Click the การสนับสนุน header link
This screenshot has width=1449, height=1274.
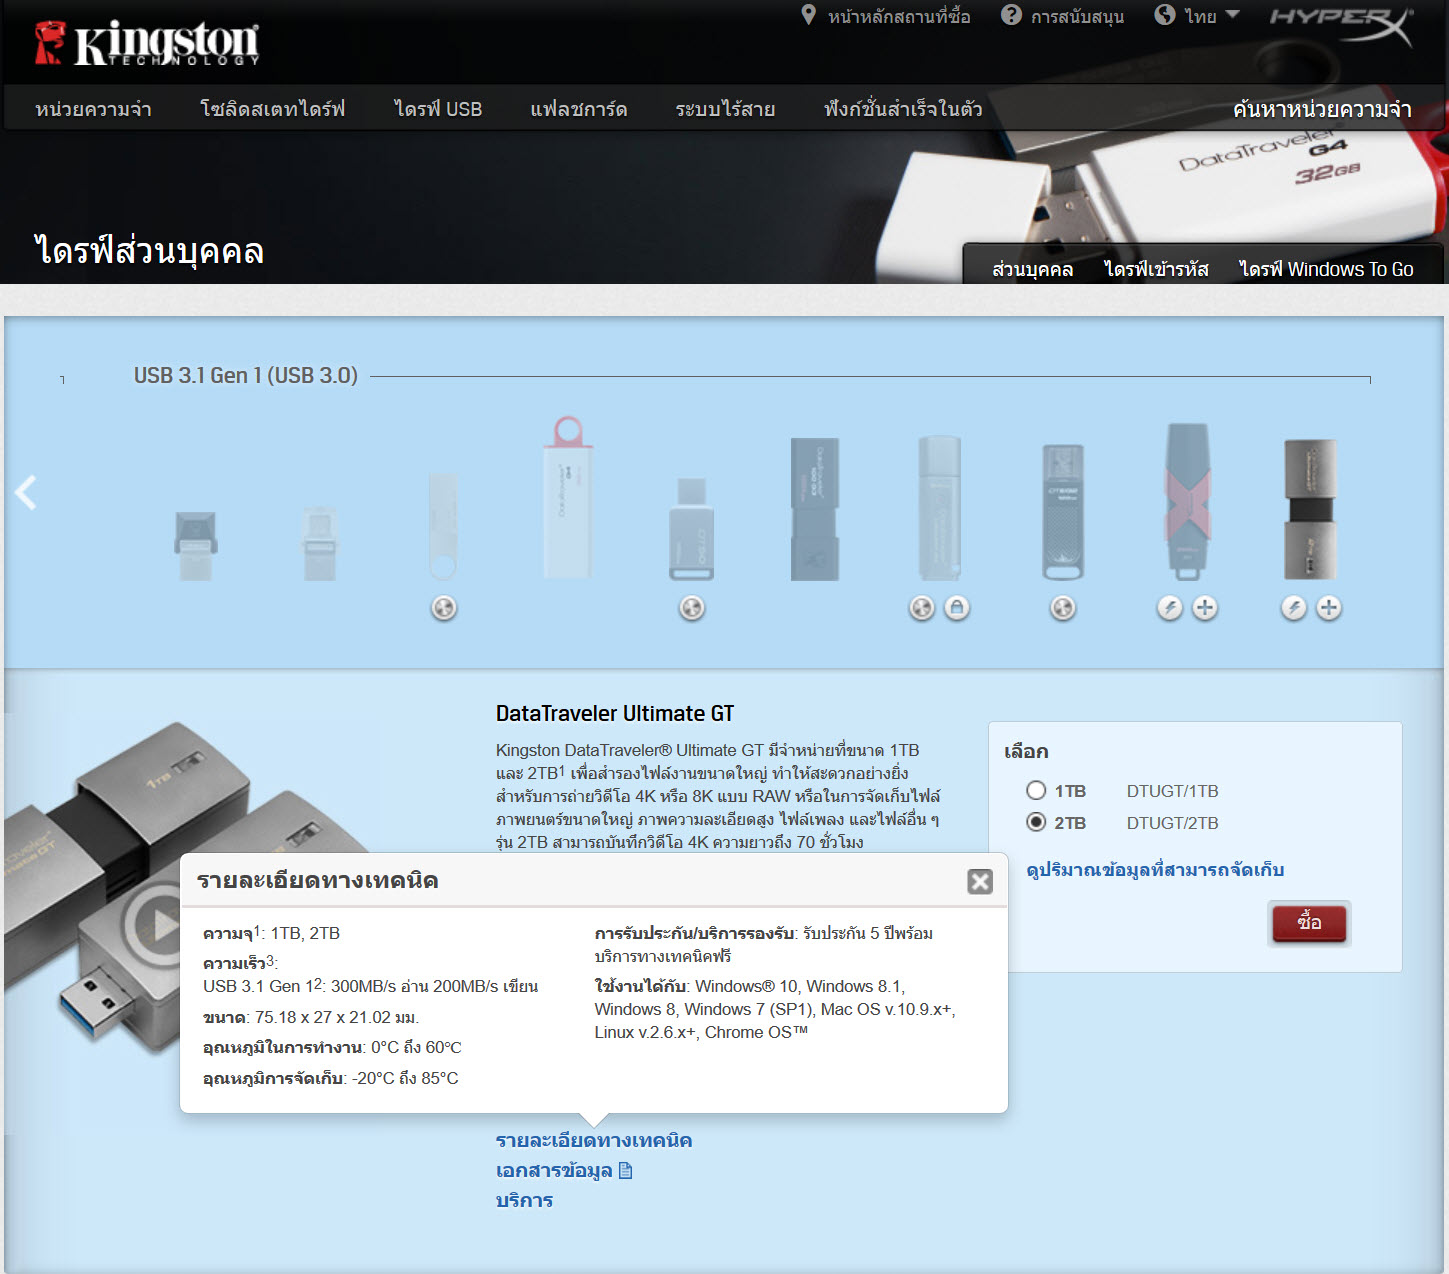(x=1077, y=16)
